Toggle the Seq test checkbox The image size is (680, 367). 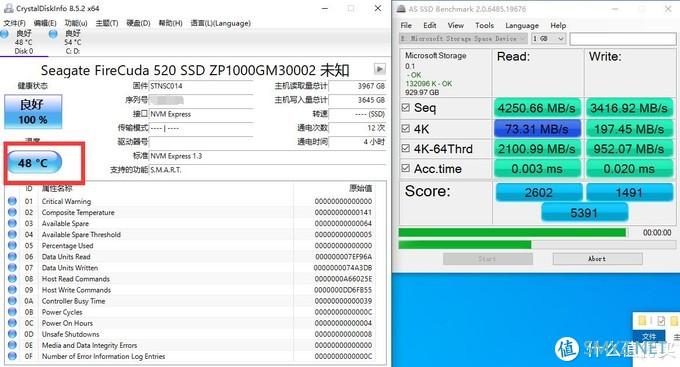tap(405, 108)
